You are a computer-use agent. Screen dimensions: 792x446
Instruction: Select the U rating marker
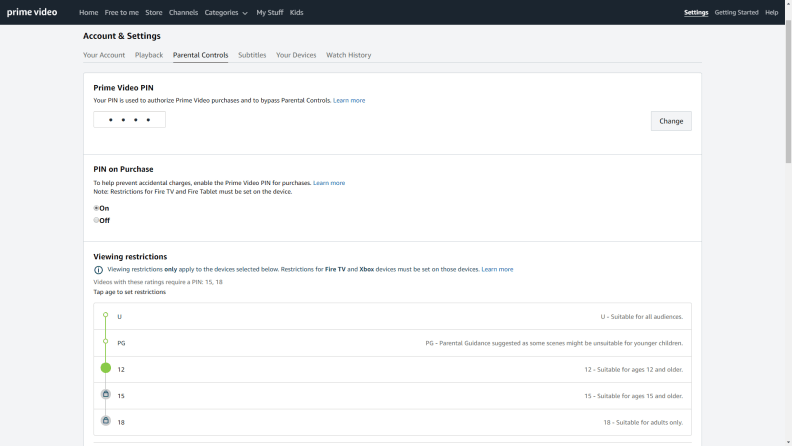coord(106,315)
